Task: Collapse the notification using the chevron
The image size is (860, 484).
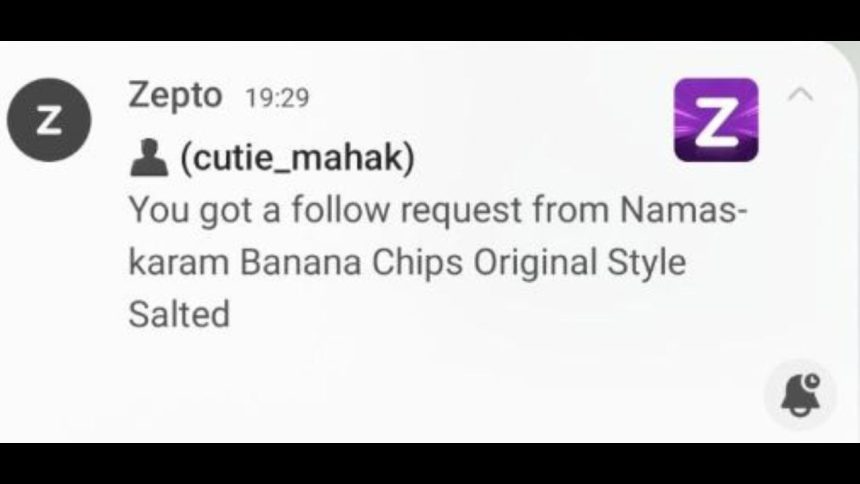Action: coord(801,95)
